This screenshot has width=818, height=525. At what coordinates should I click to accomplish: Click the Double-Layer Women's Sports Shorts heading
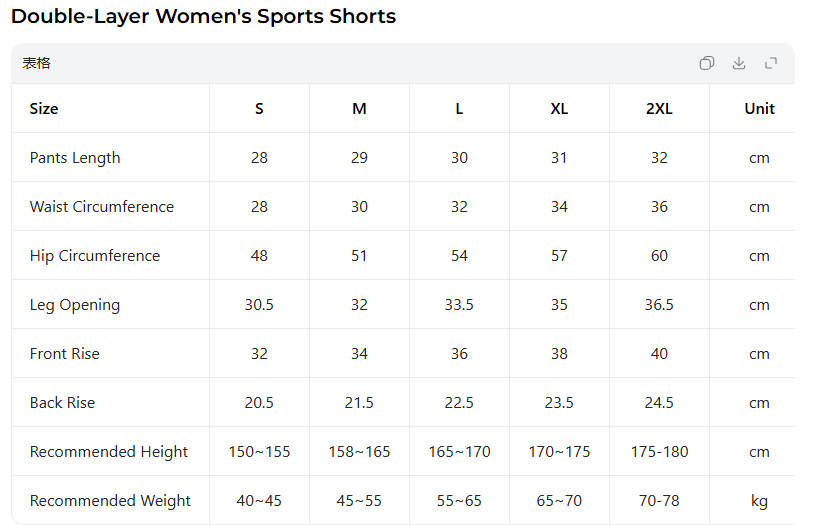click(x=204, y=17)
